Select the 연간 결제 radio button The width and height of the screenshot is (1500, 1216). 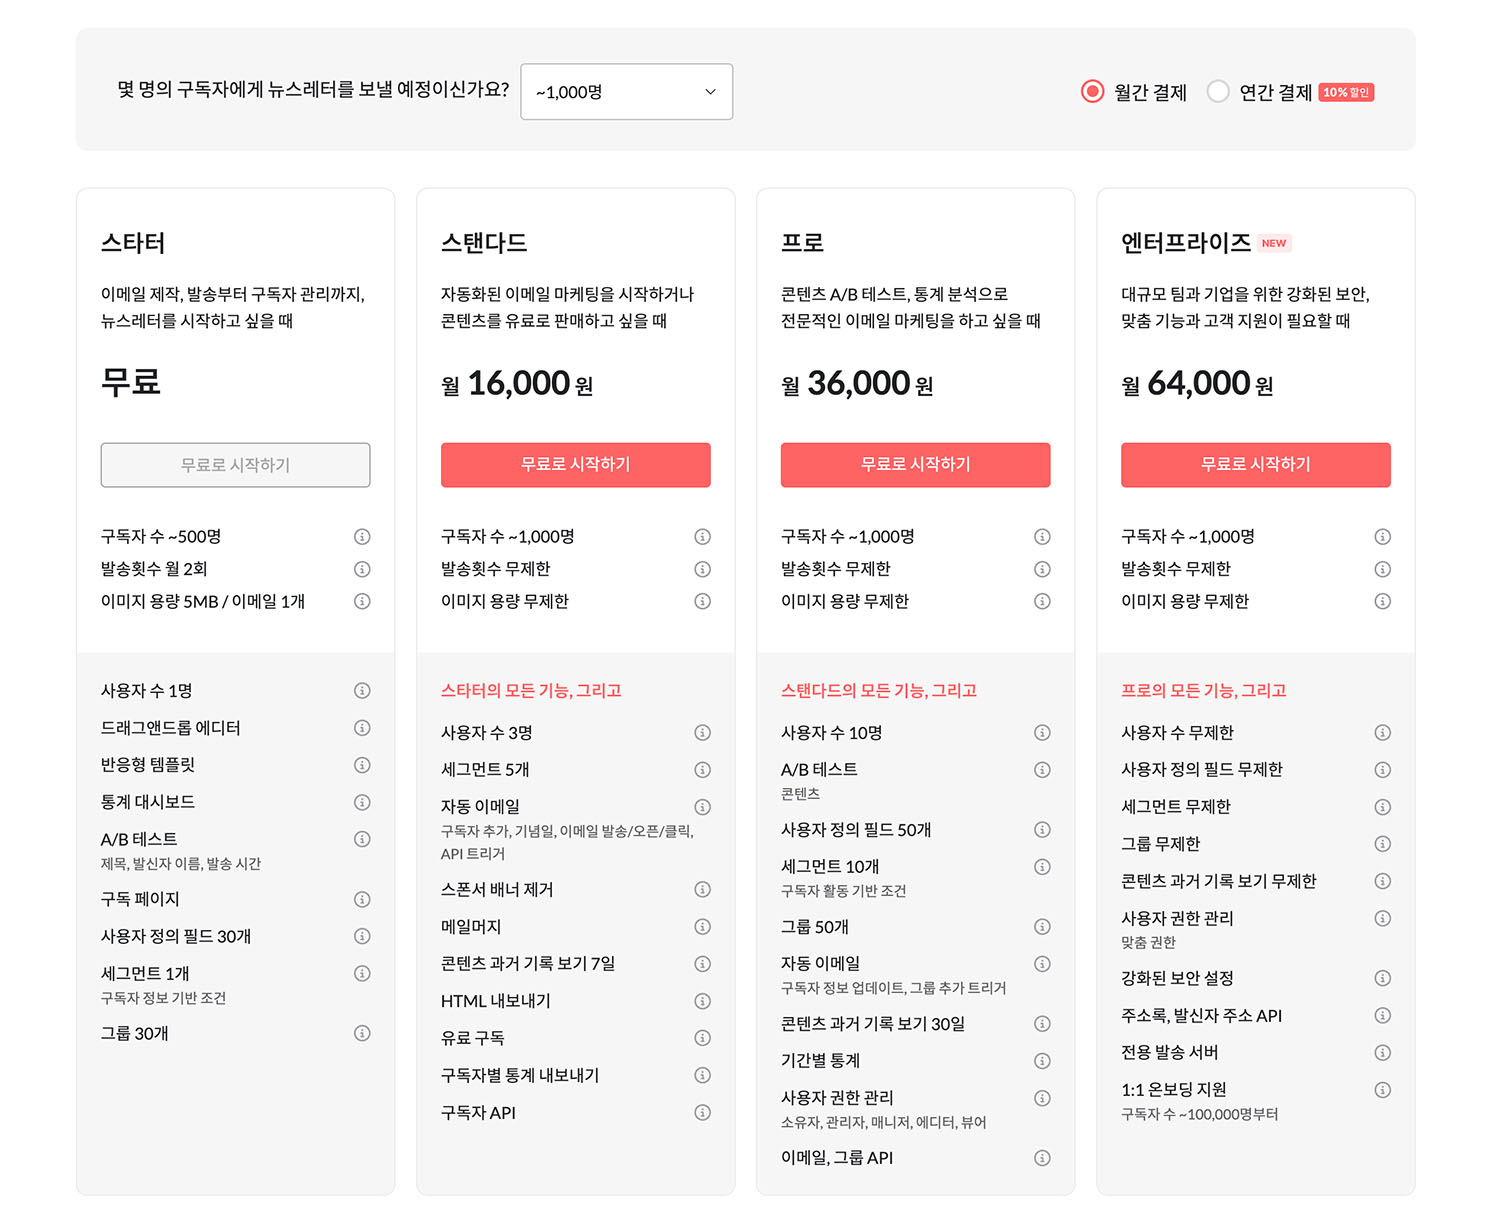[1217, 92]
